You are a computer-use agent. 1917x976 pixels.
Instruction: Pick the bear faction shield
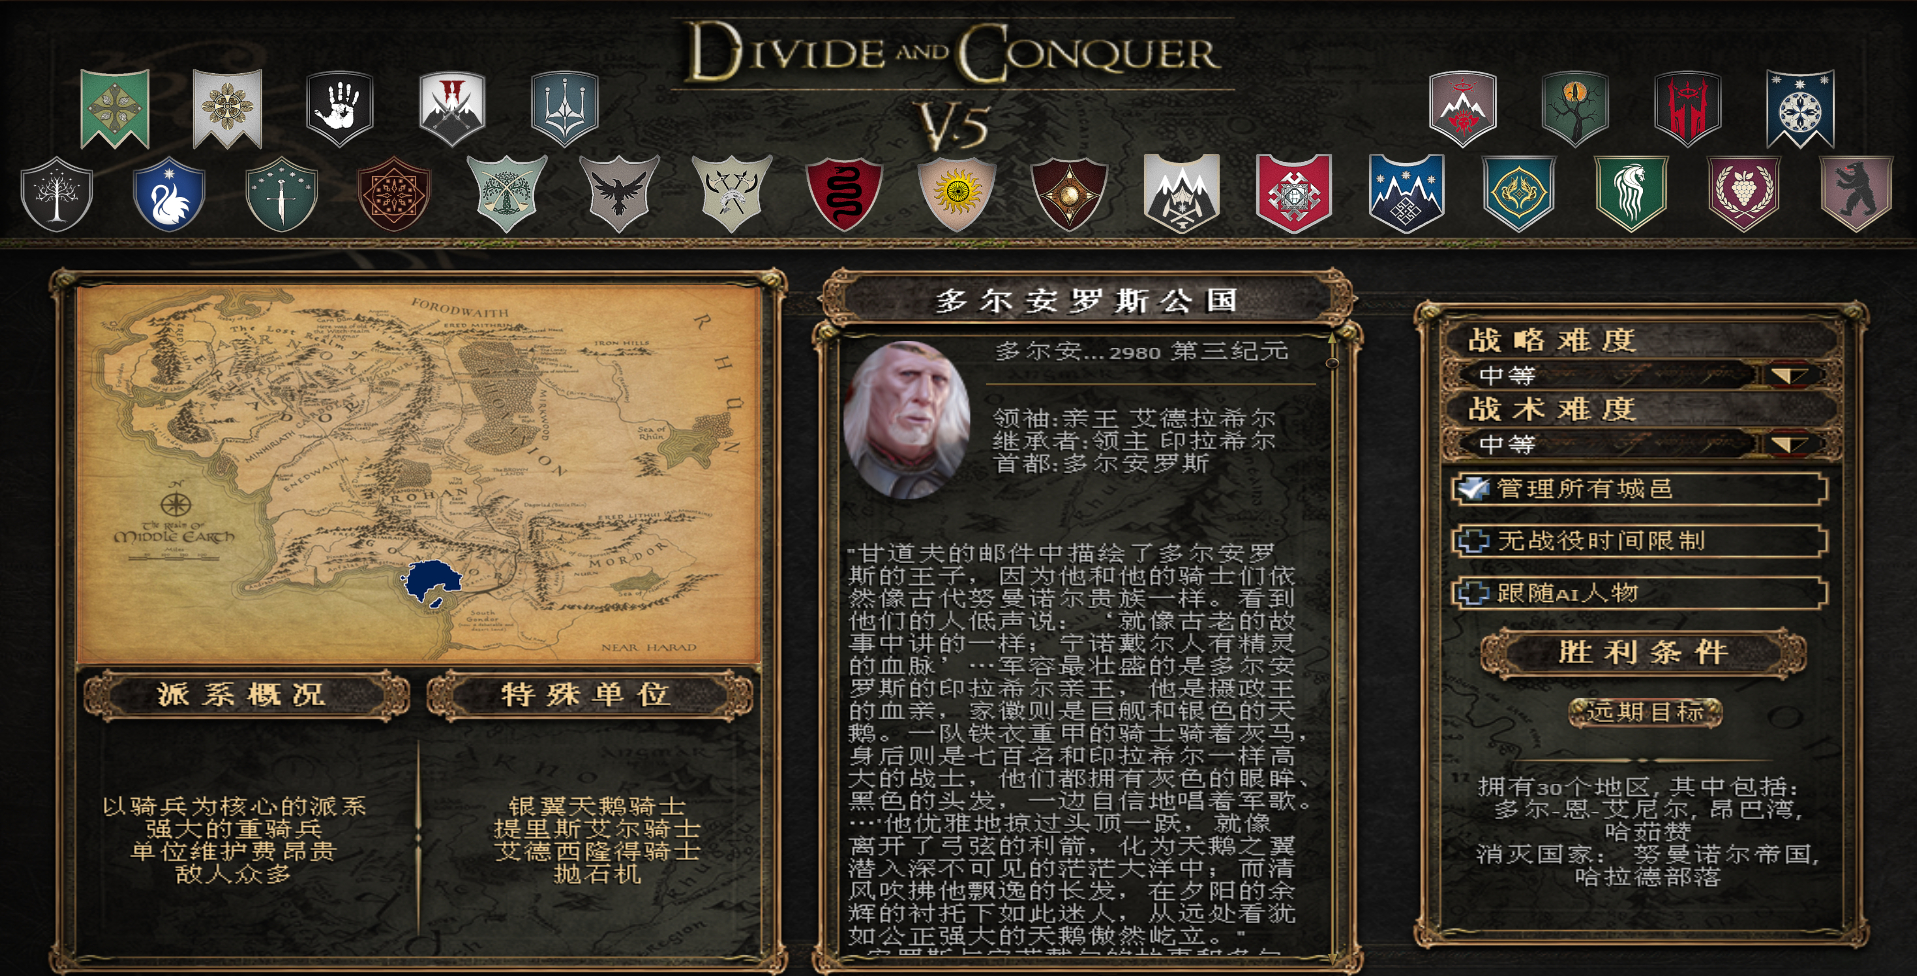(1856, 194)
